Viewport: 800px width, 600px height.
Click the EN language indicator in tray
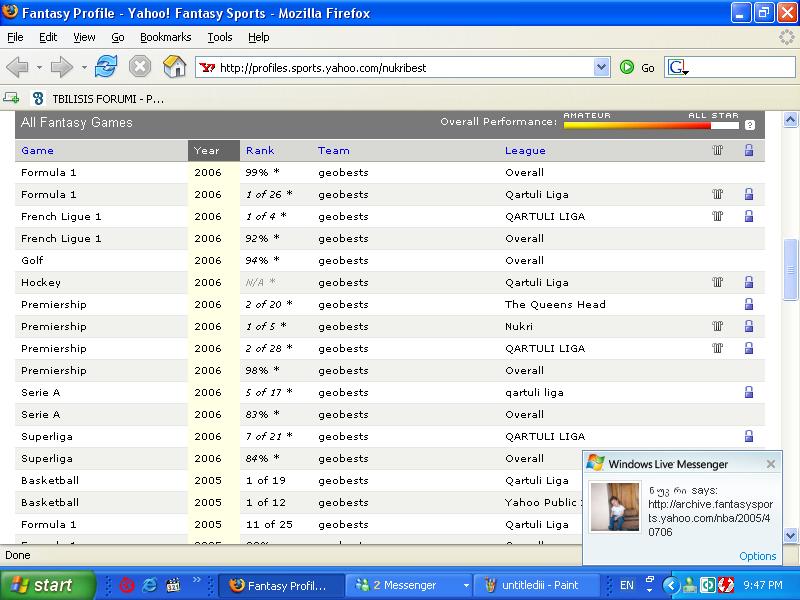pyautogui.click(x=627, y=585)
